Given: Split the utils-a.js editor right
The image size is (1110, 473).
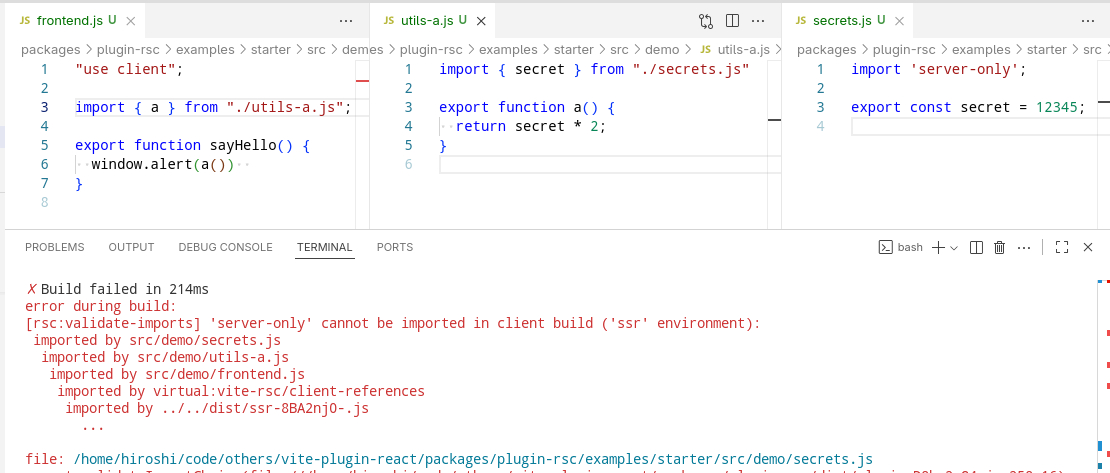Looking at the screenshot, I should click(x=732, y=20).
